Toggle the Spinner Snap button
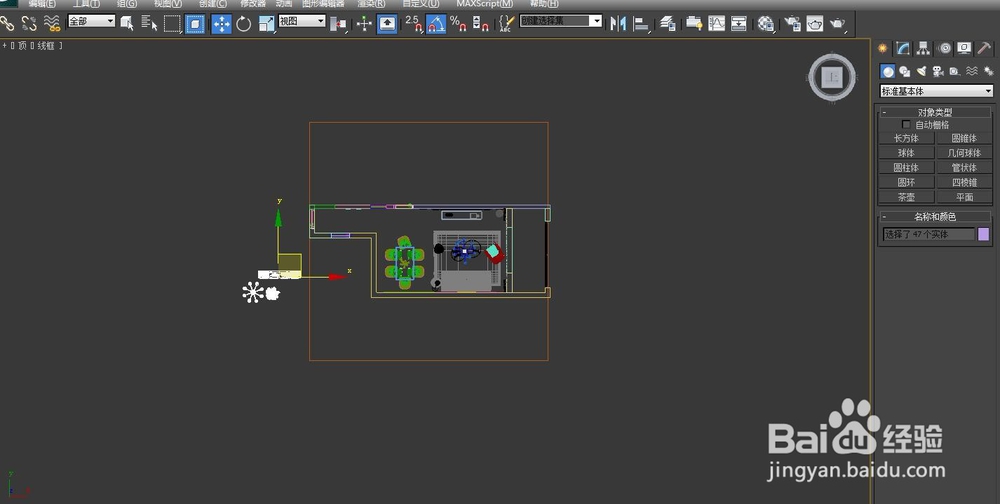 coord(481,24)
